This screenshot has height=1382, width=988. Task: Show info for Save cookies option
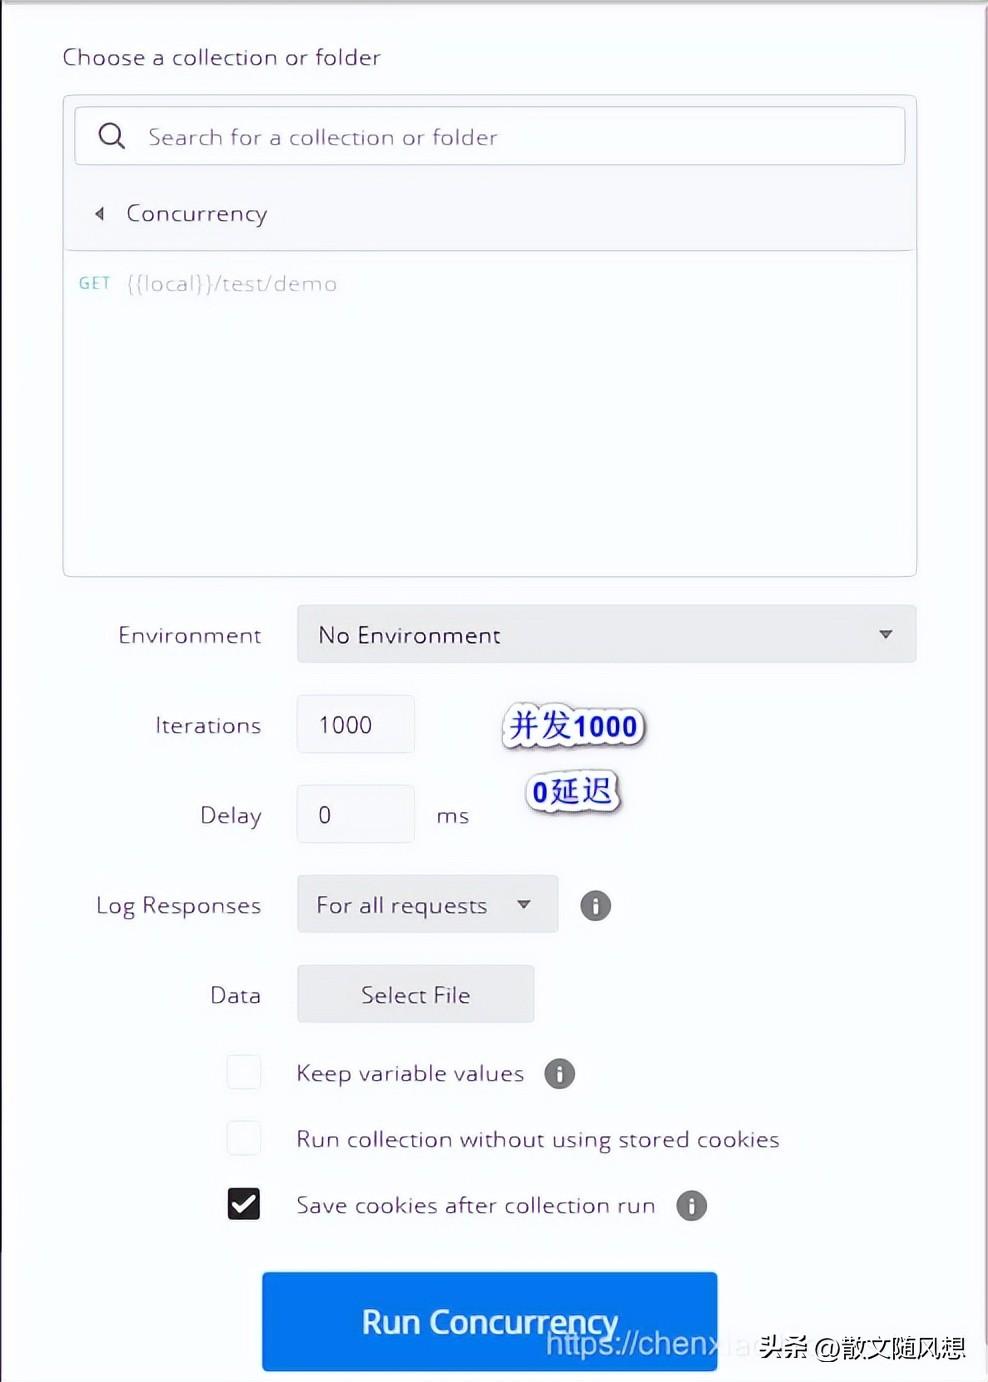coord(691,1205)
